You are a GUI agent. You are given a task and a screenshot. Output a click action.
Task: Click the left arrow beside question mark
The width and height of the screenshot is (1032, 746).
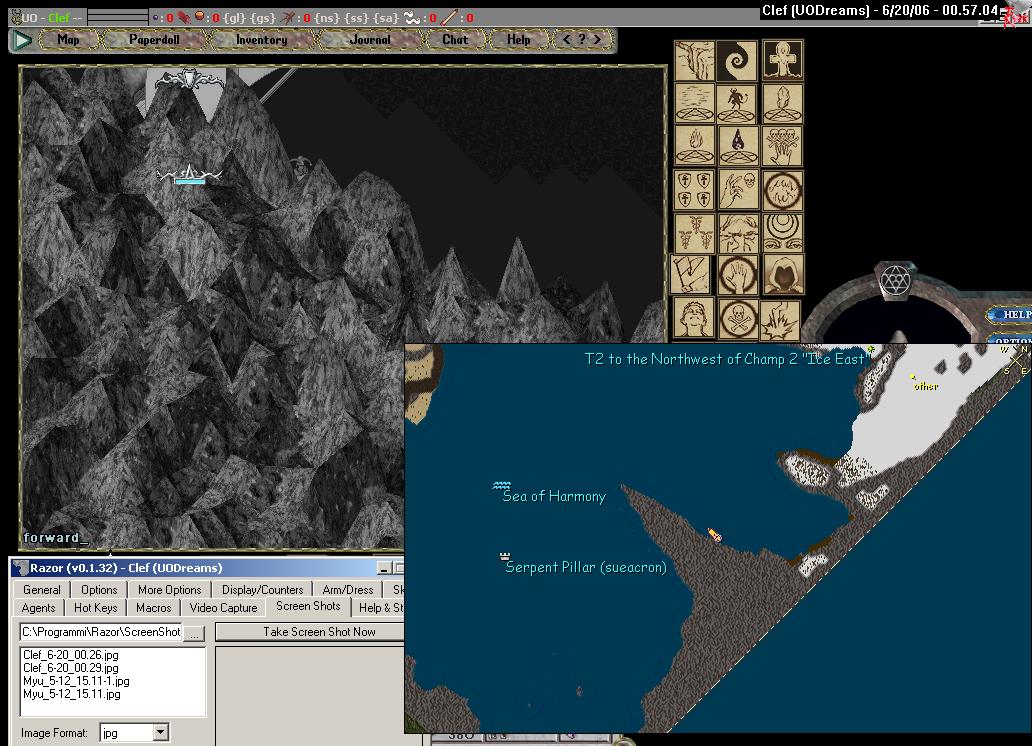[x=567, y=40]
